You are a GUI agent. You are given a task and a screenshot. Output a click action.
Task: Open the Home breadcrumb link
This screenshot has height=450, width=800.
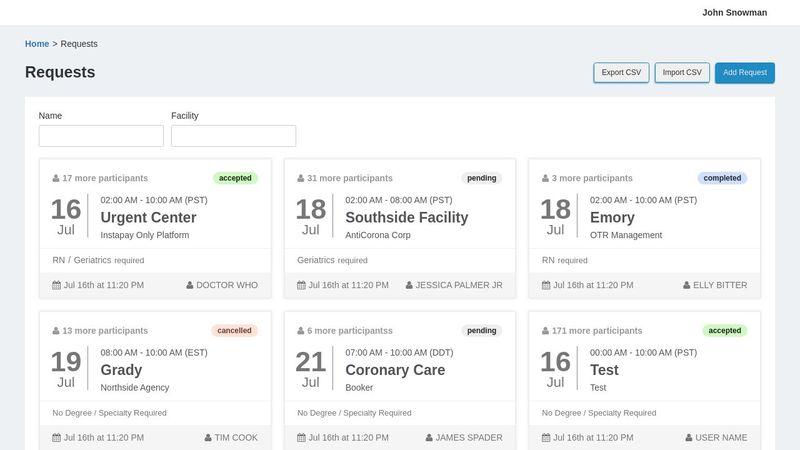pyautogui.click(x=37, y=44)
